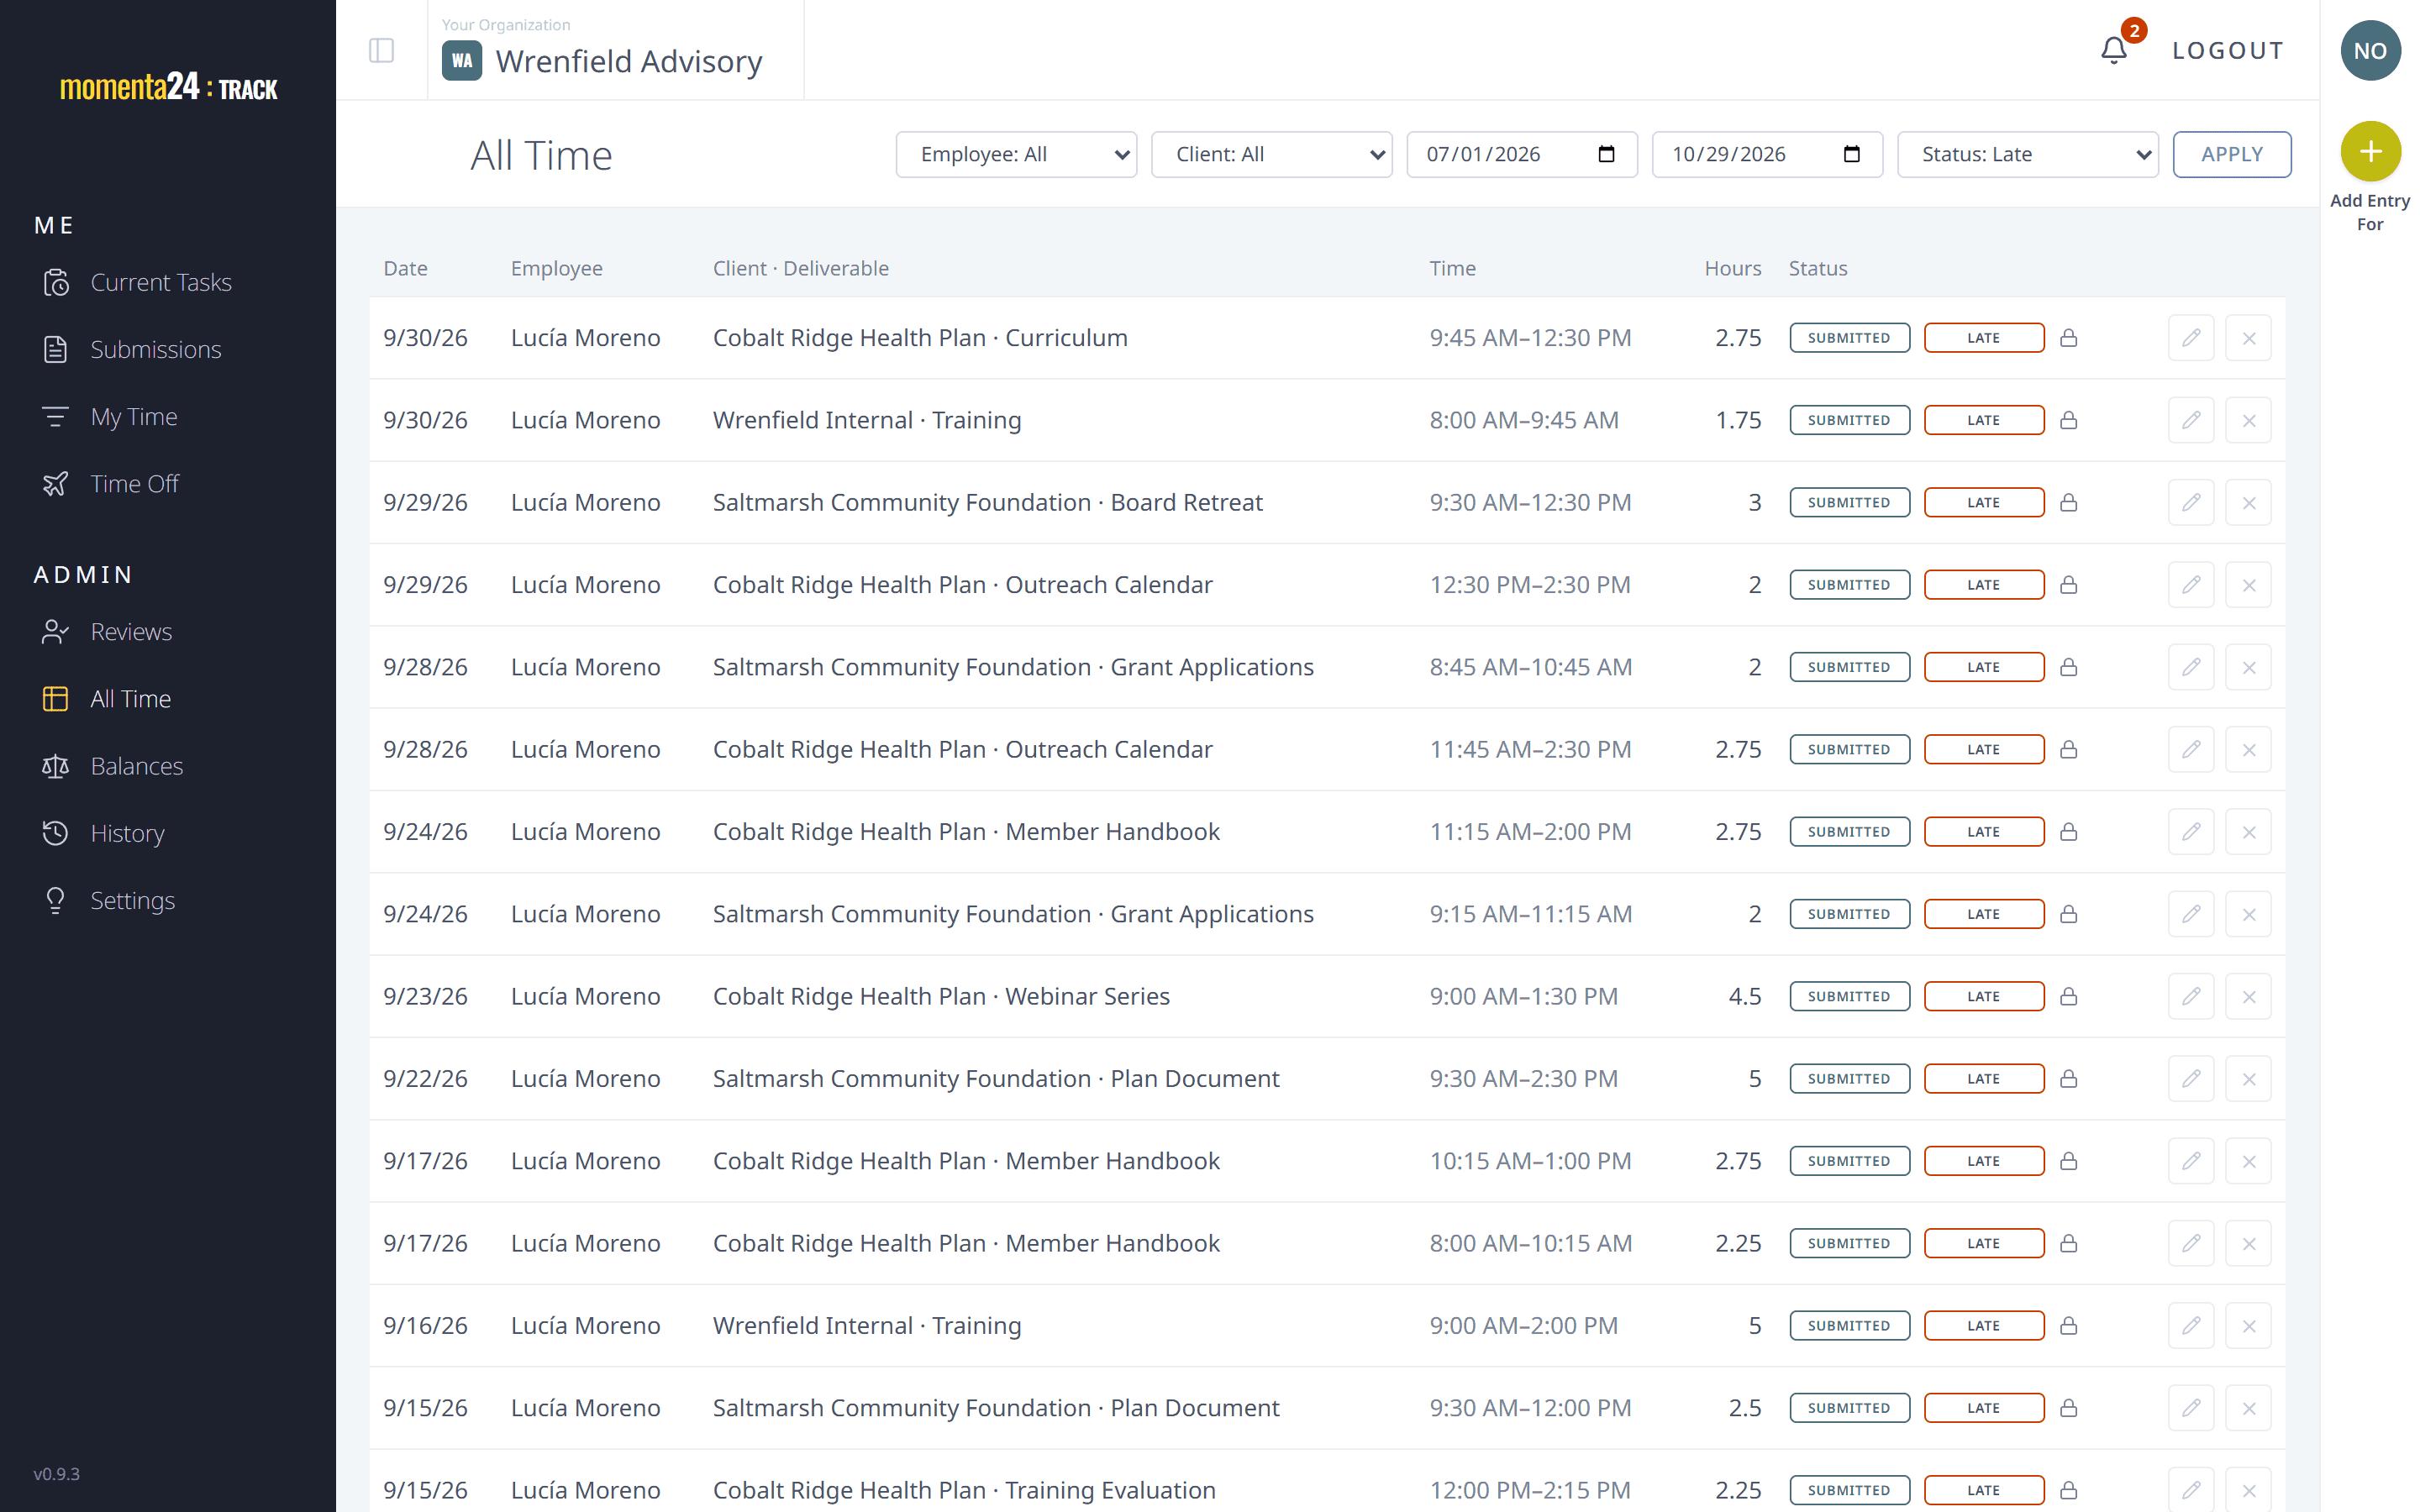This screenshot has height=1512, width=2420.
Task: Toggle the sidebar collapse icon
Action: tap(381, 50)
